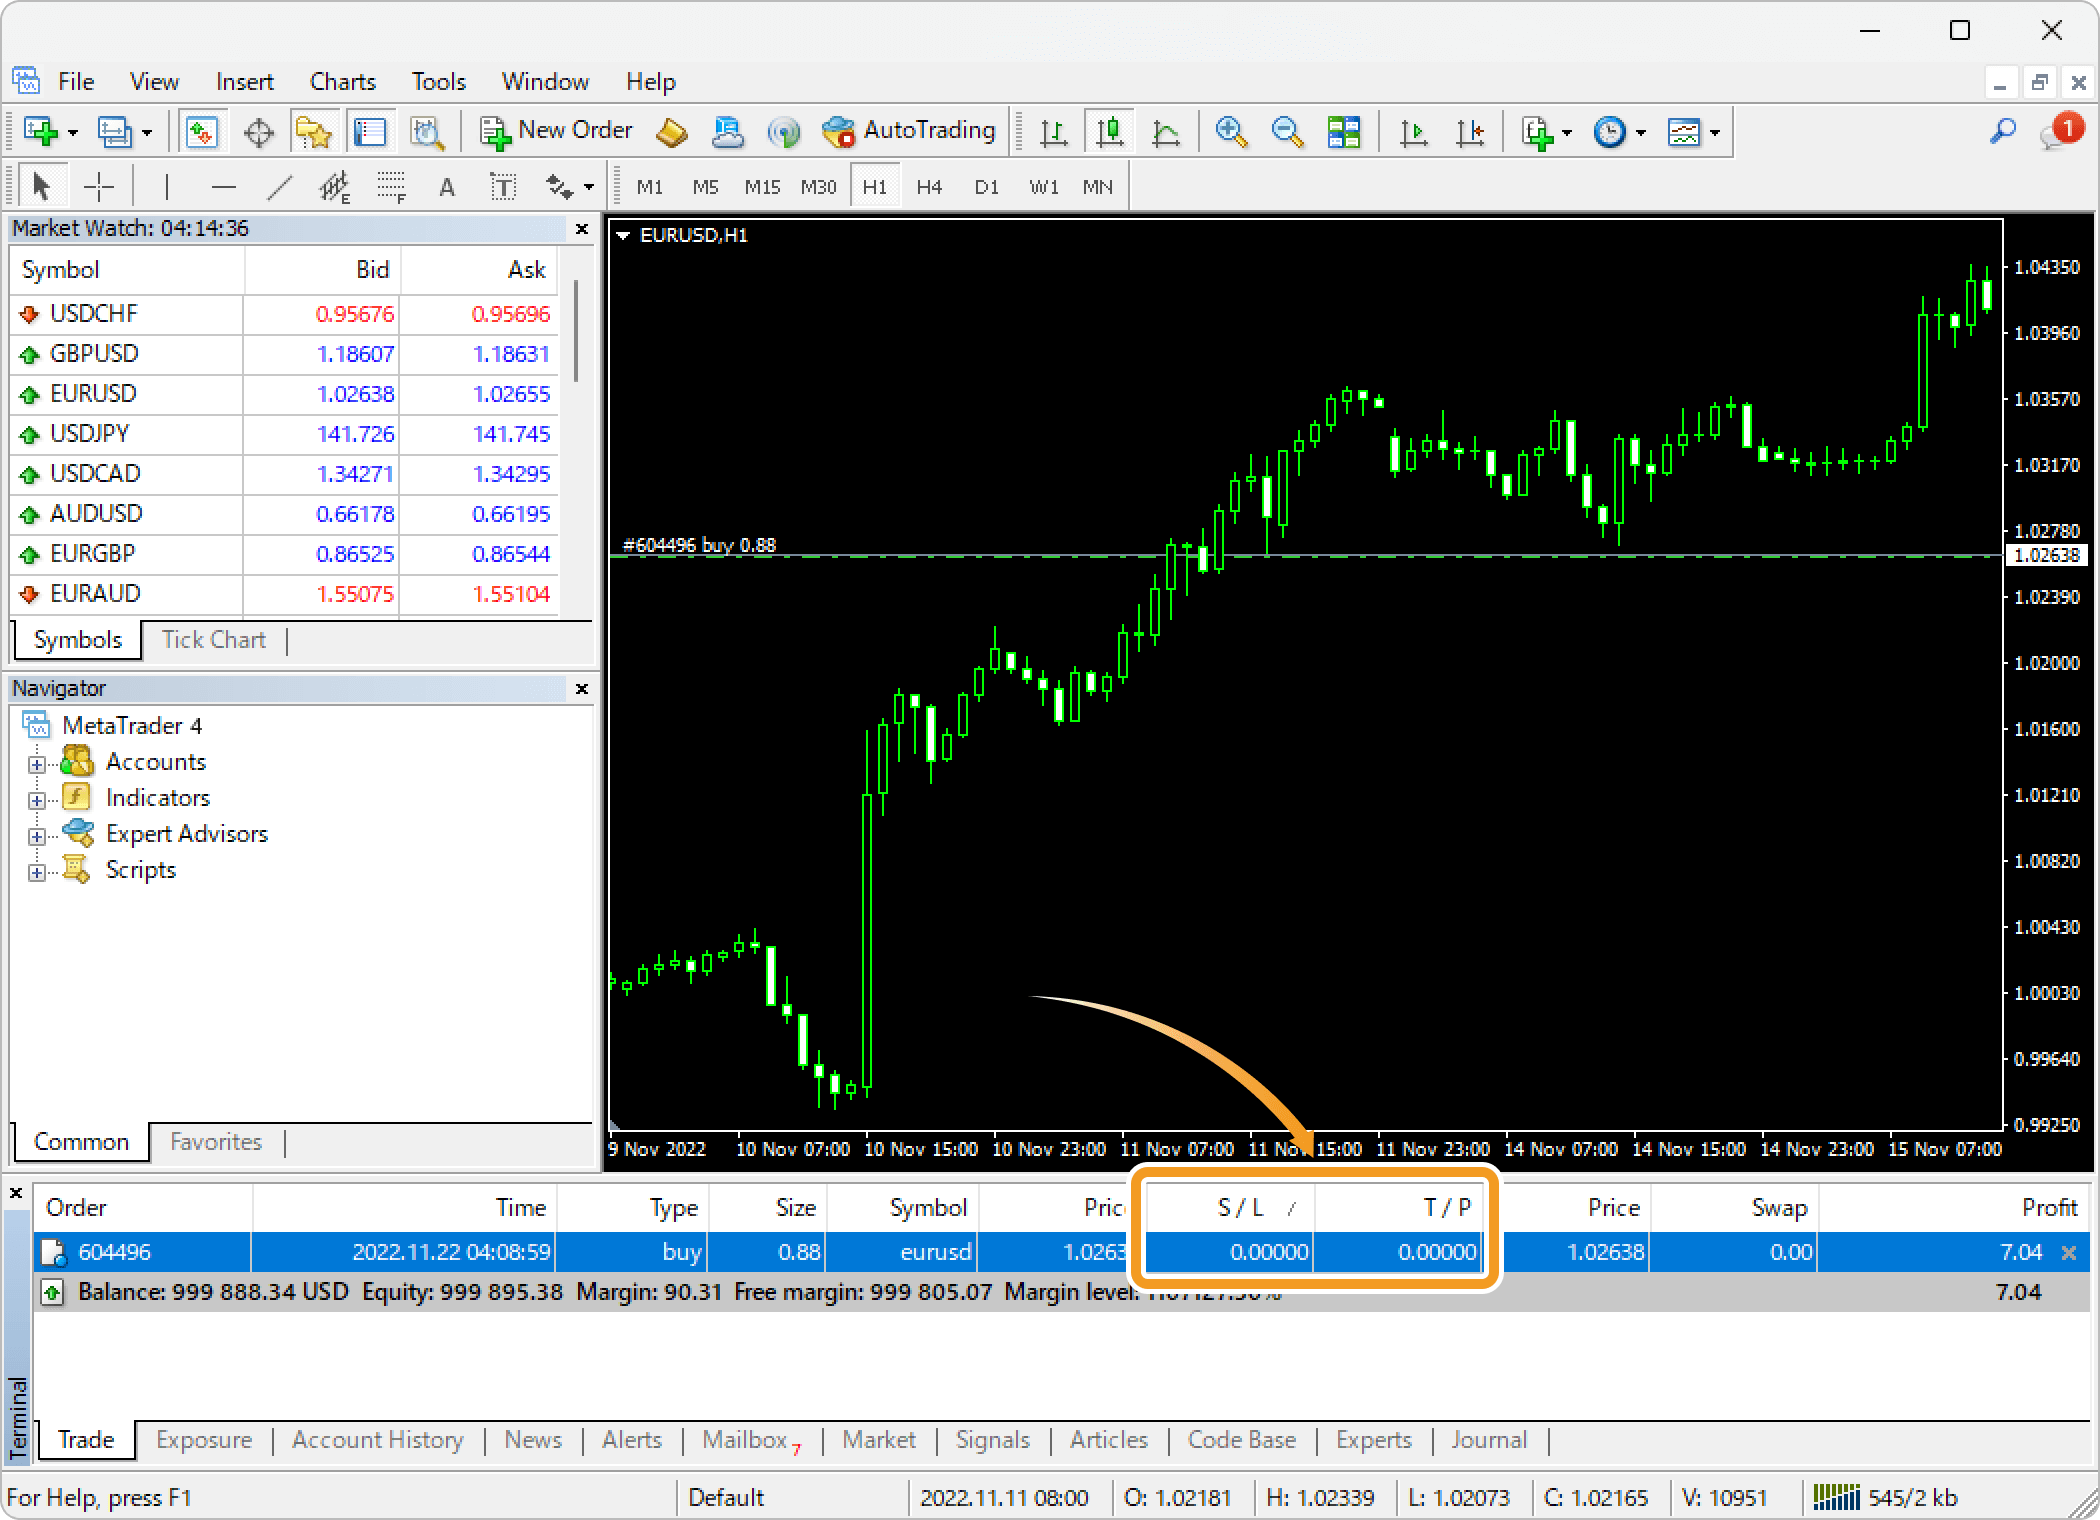Expand the Expert Advisors tree item
The height and width of the screenshot is (1520, 2100).
(36, 835)
